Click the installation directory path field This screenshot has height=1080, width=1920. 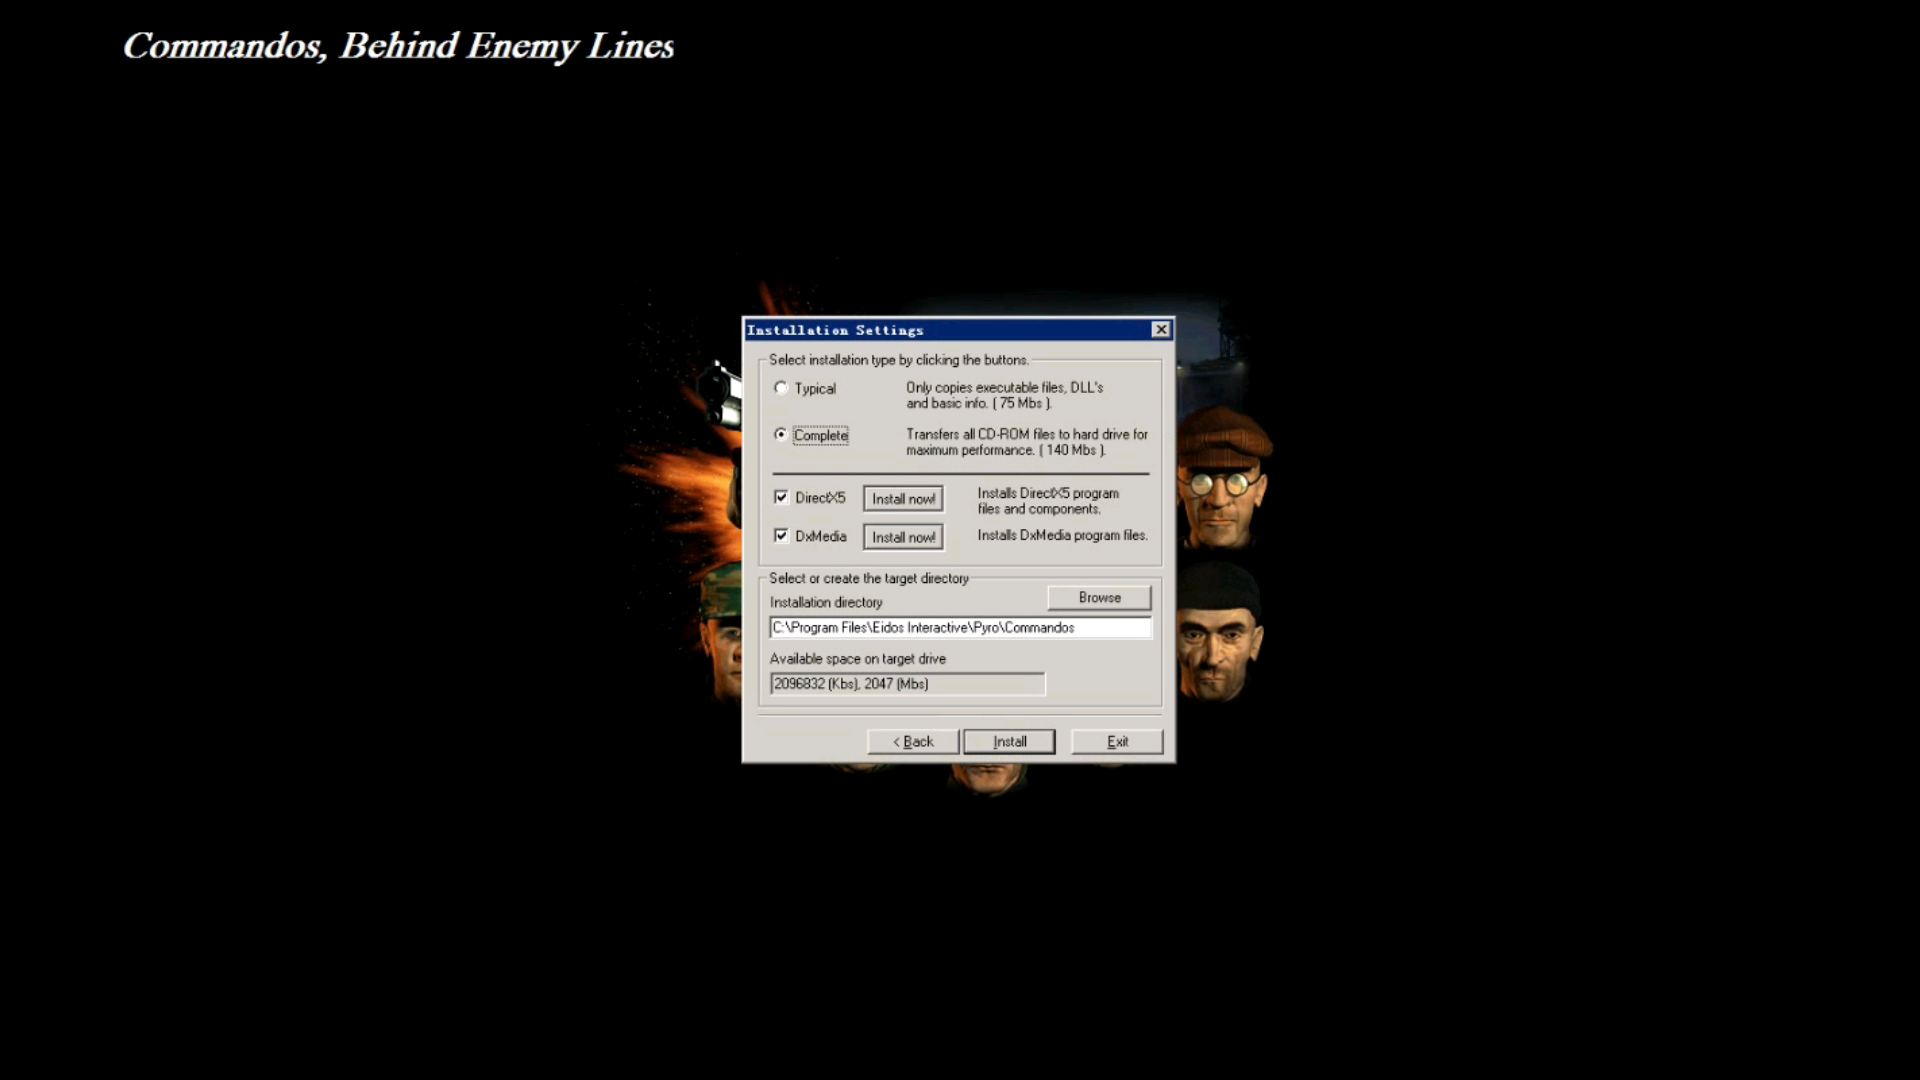coord(960,627)
